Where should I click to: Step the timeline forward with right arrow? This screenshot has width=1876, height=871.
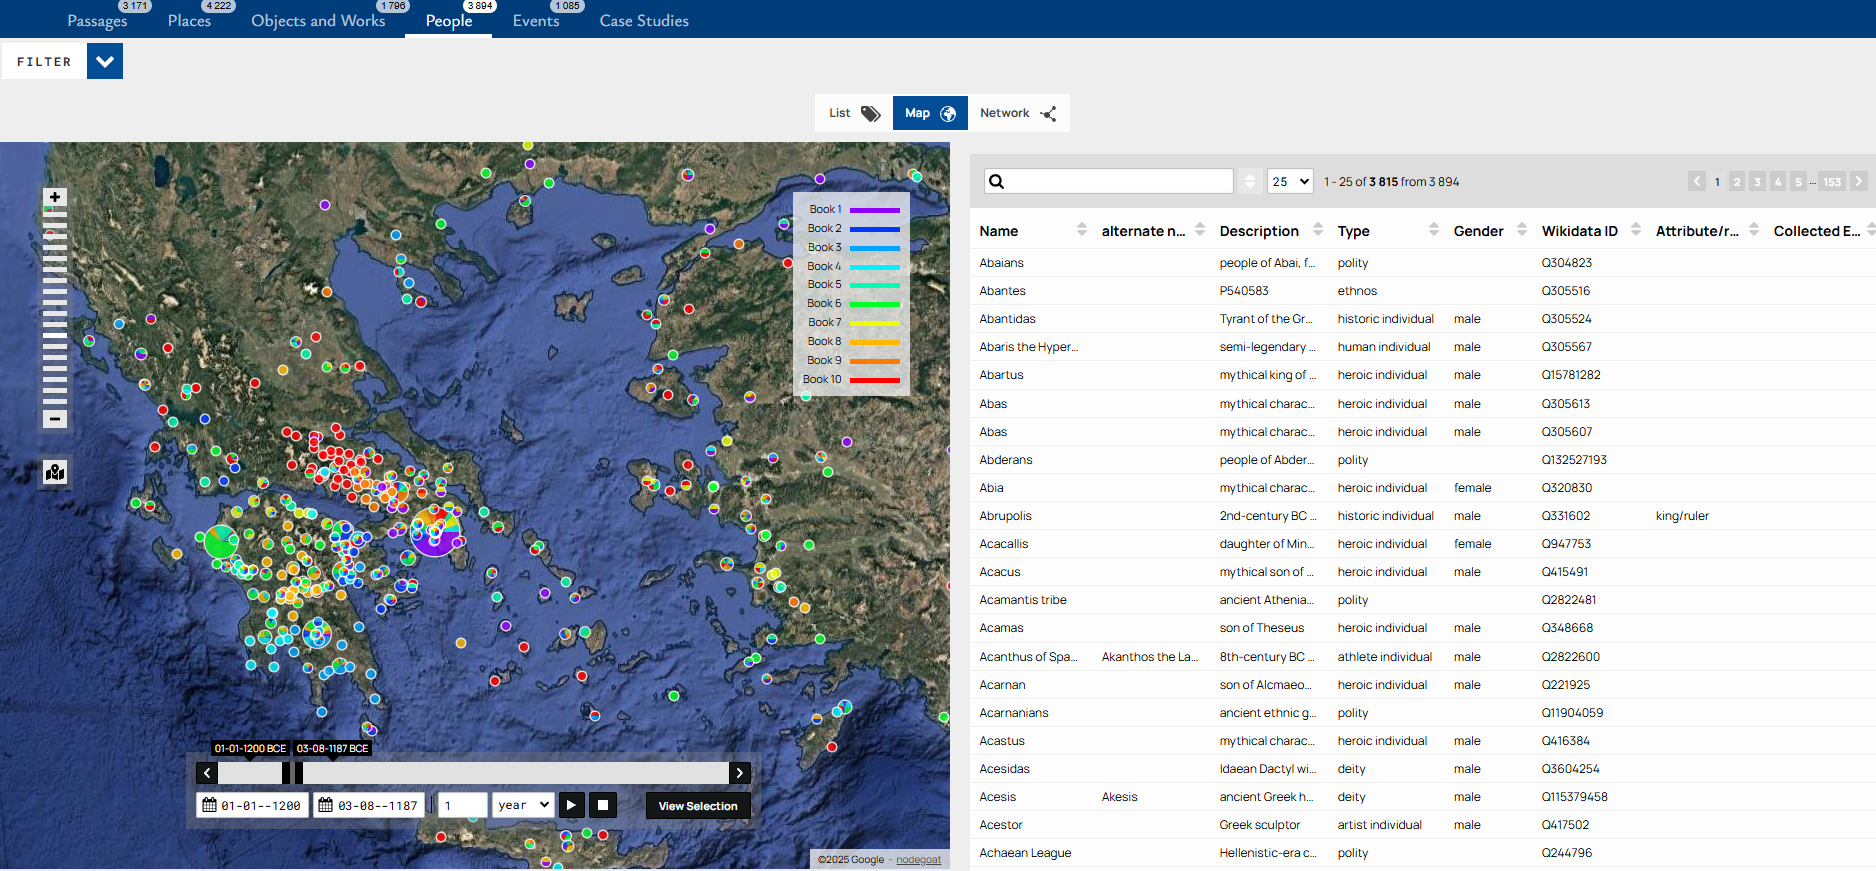click(740, 773)
